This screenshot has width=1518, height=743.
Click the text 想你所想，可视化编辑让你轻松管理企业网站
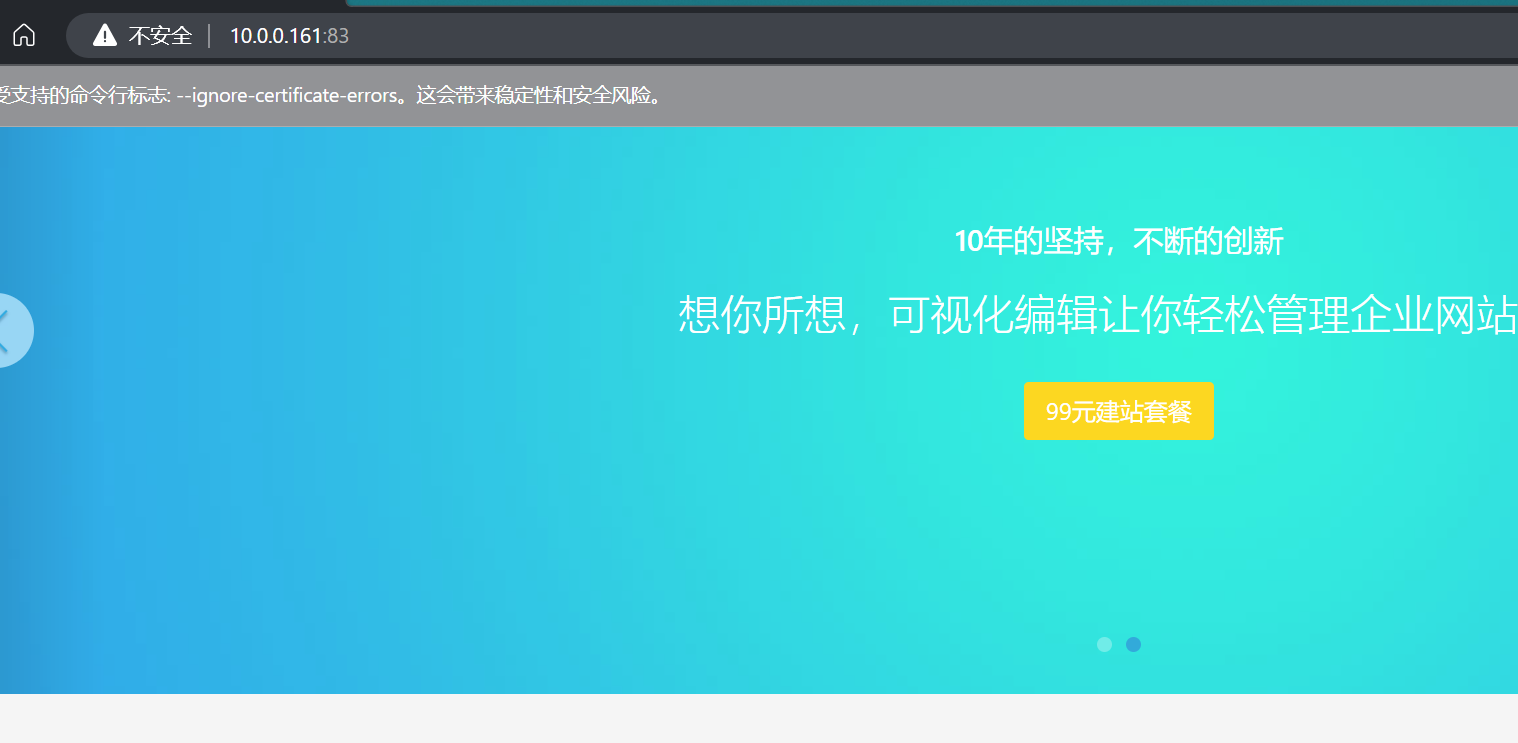pos(1098,314)
